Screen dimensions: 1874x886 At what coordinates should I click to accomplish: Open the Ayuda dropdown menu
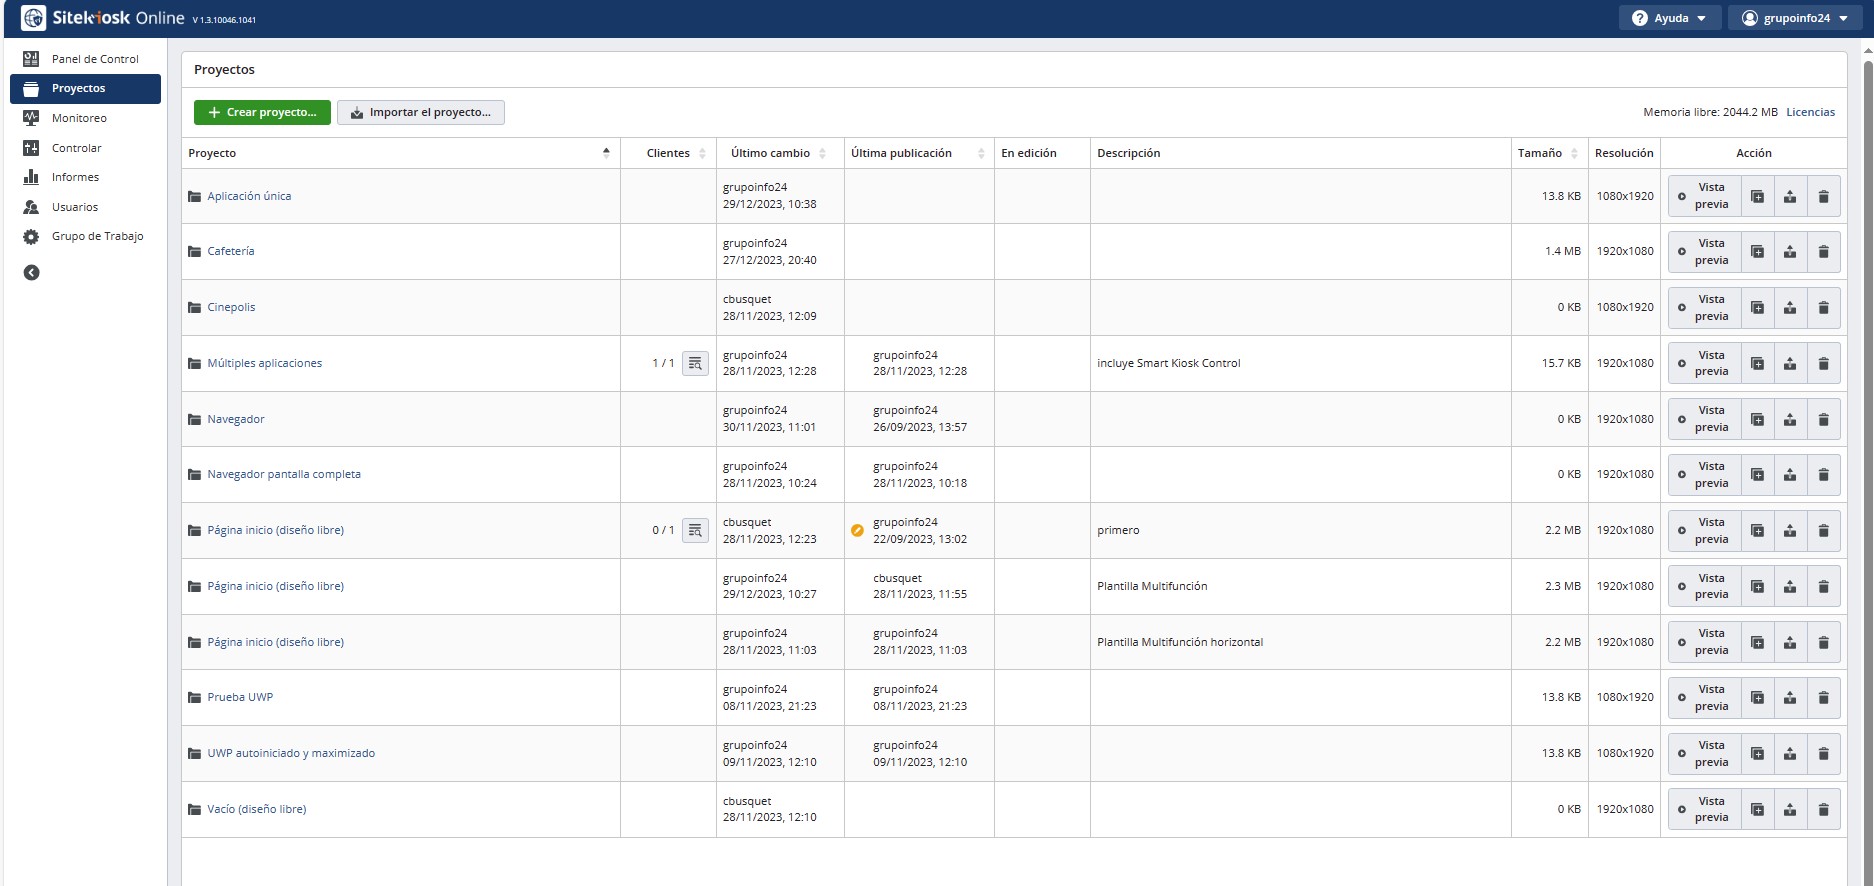[1669, 18]
